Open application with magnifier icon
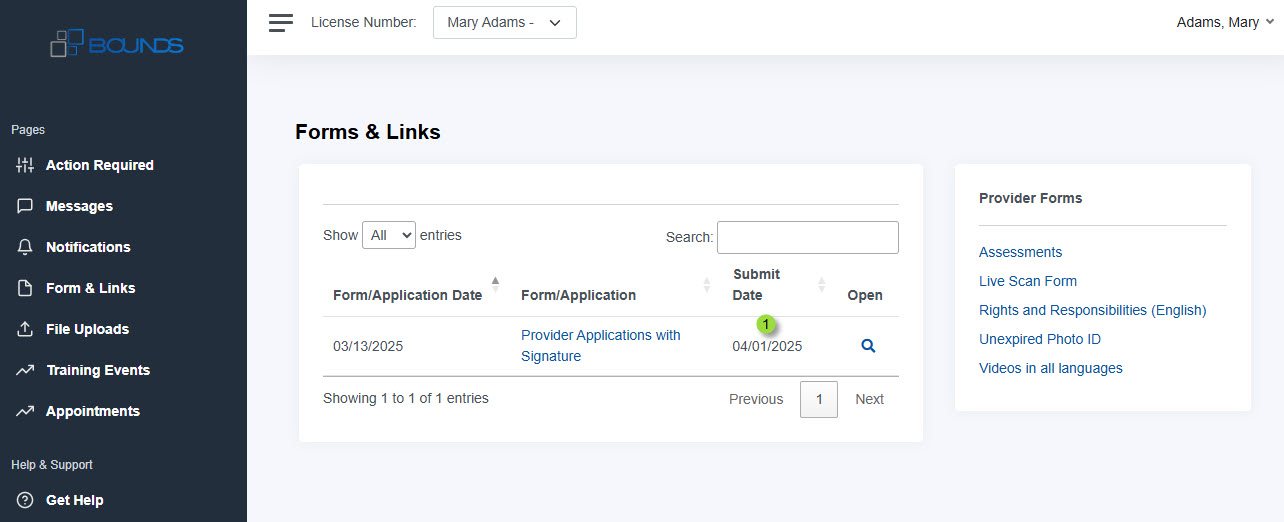Image resolution: width=1284 pixels, height=522 pixels. coord(868,345)
